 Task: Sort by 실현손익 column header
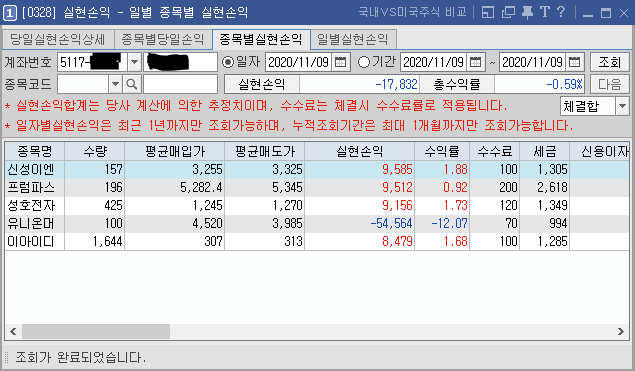click(x=360, y=151)
